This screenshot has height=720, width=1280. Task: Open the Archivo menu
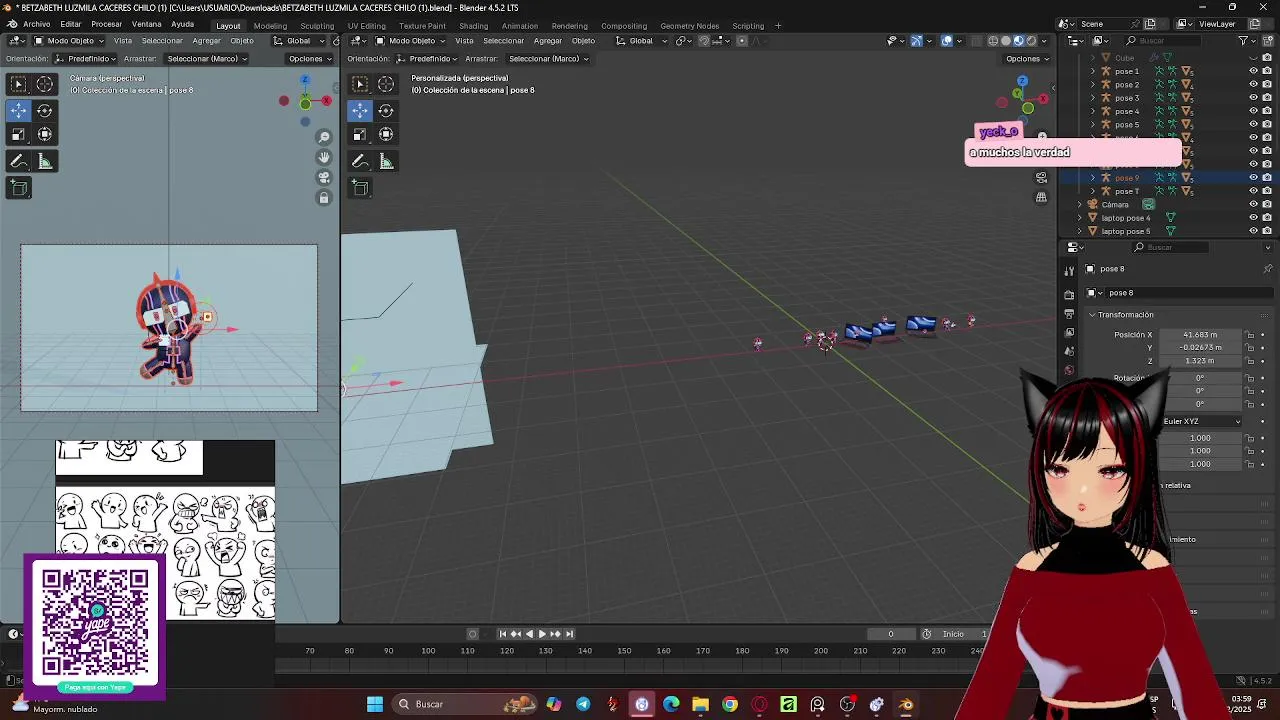(x=37, y=24)
